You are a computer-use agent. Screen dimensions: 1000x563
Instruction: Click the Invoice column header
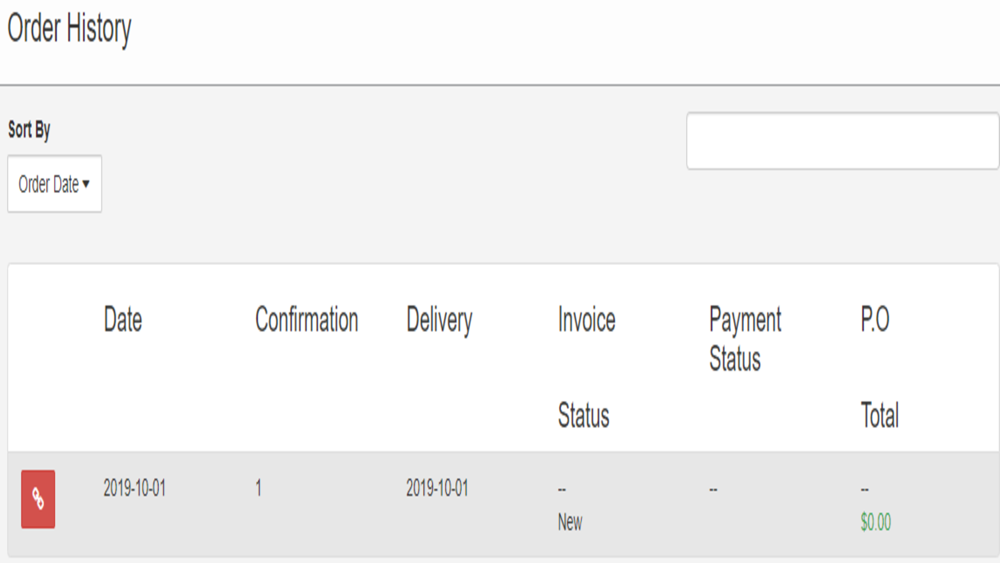(x=587, y=319)
